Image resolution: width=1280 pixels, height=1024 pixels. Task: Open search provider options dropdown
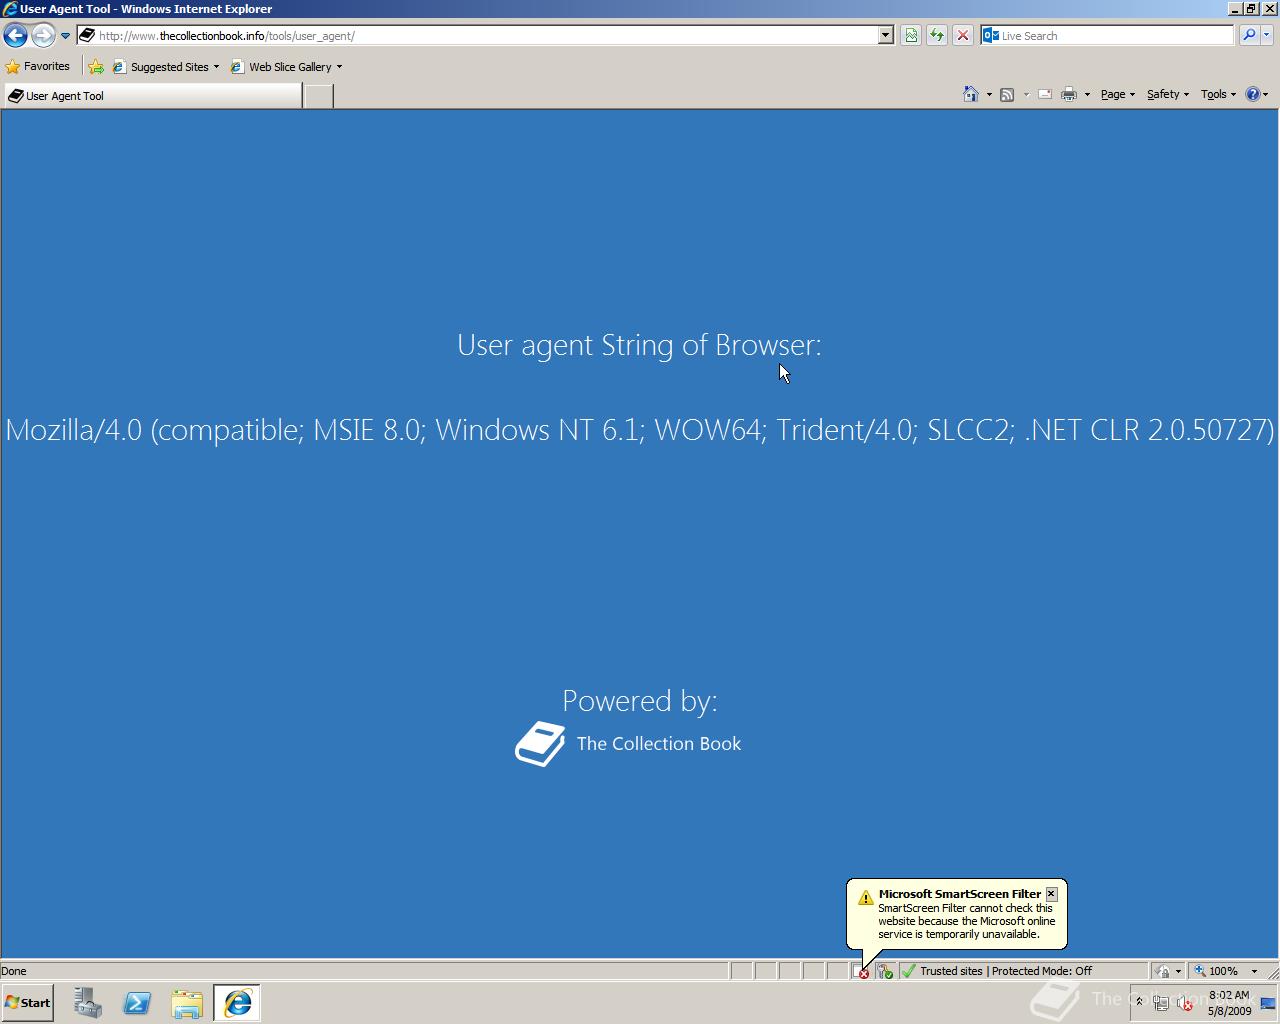click(x=1267, y=36)
